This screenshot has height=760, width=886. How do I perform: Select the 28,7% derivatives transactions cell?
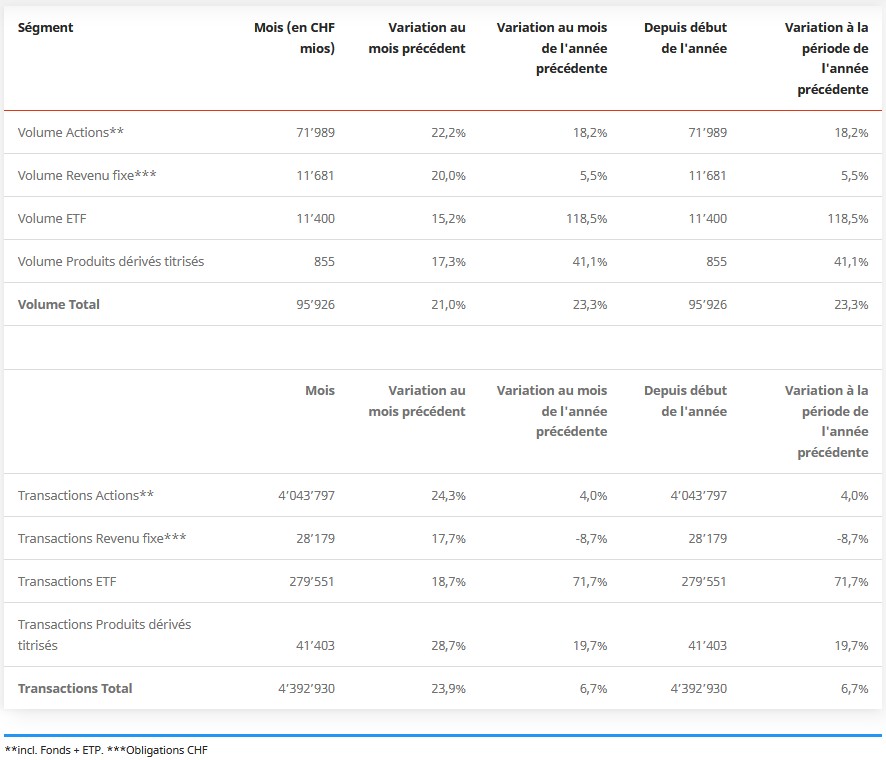[x=449, y=646]
